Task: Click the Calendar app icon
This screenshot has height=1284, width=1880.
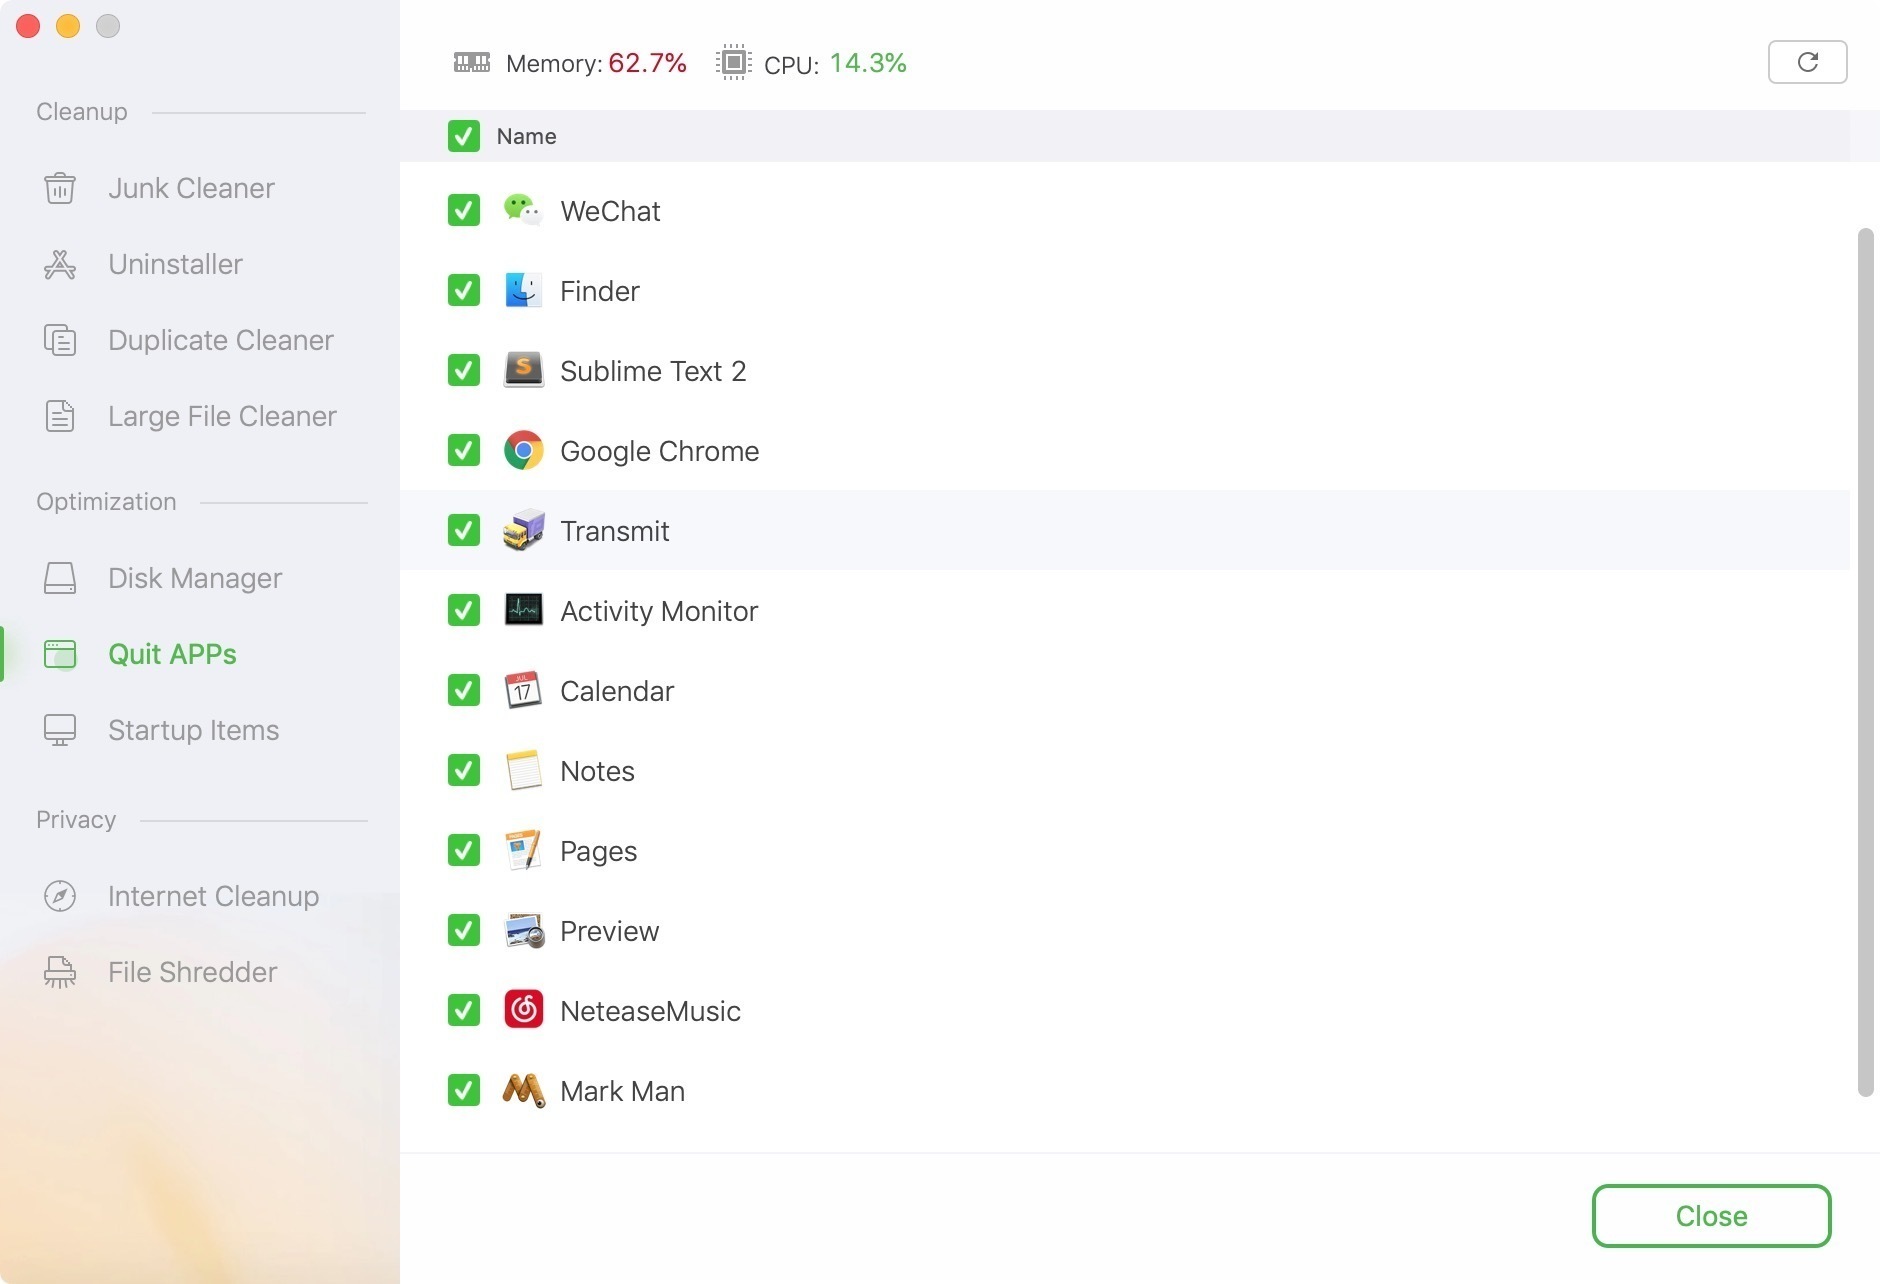Action: click(523, 690)
